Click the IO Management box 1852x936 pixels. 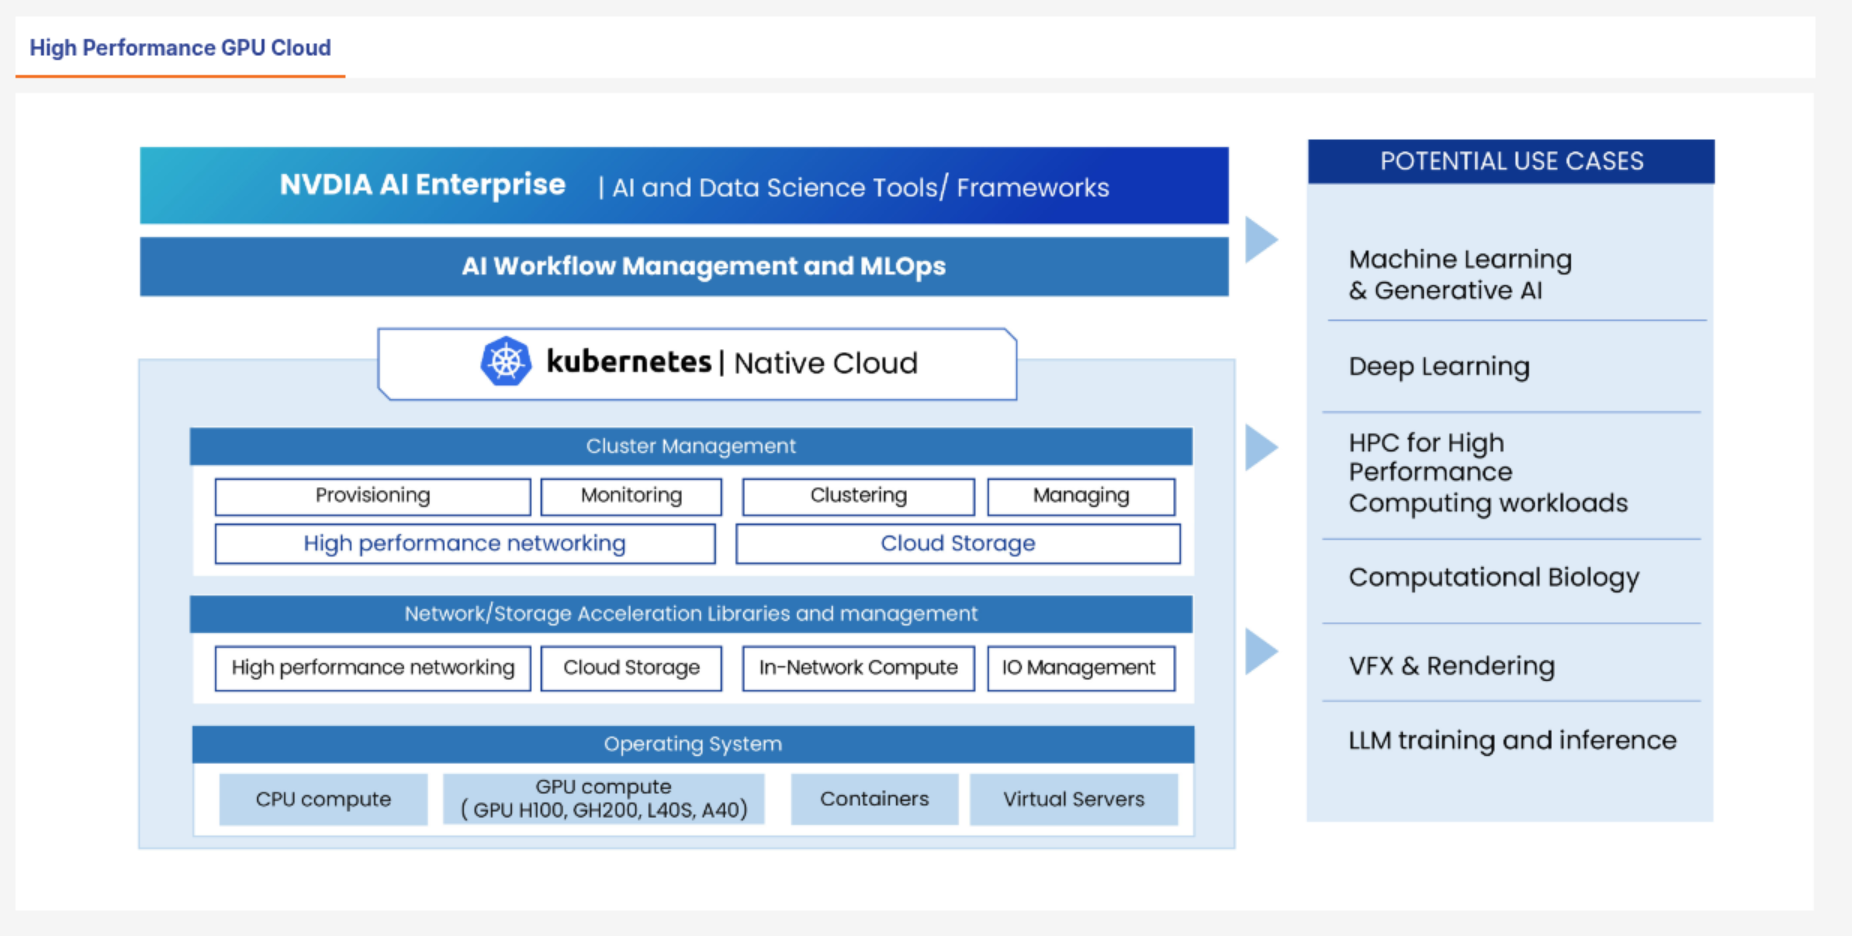(1080, 668)
